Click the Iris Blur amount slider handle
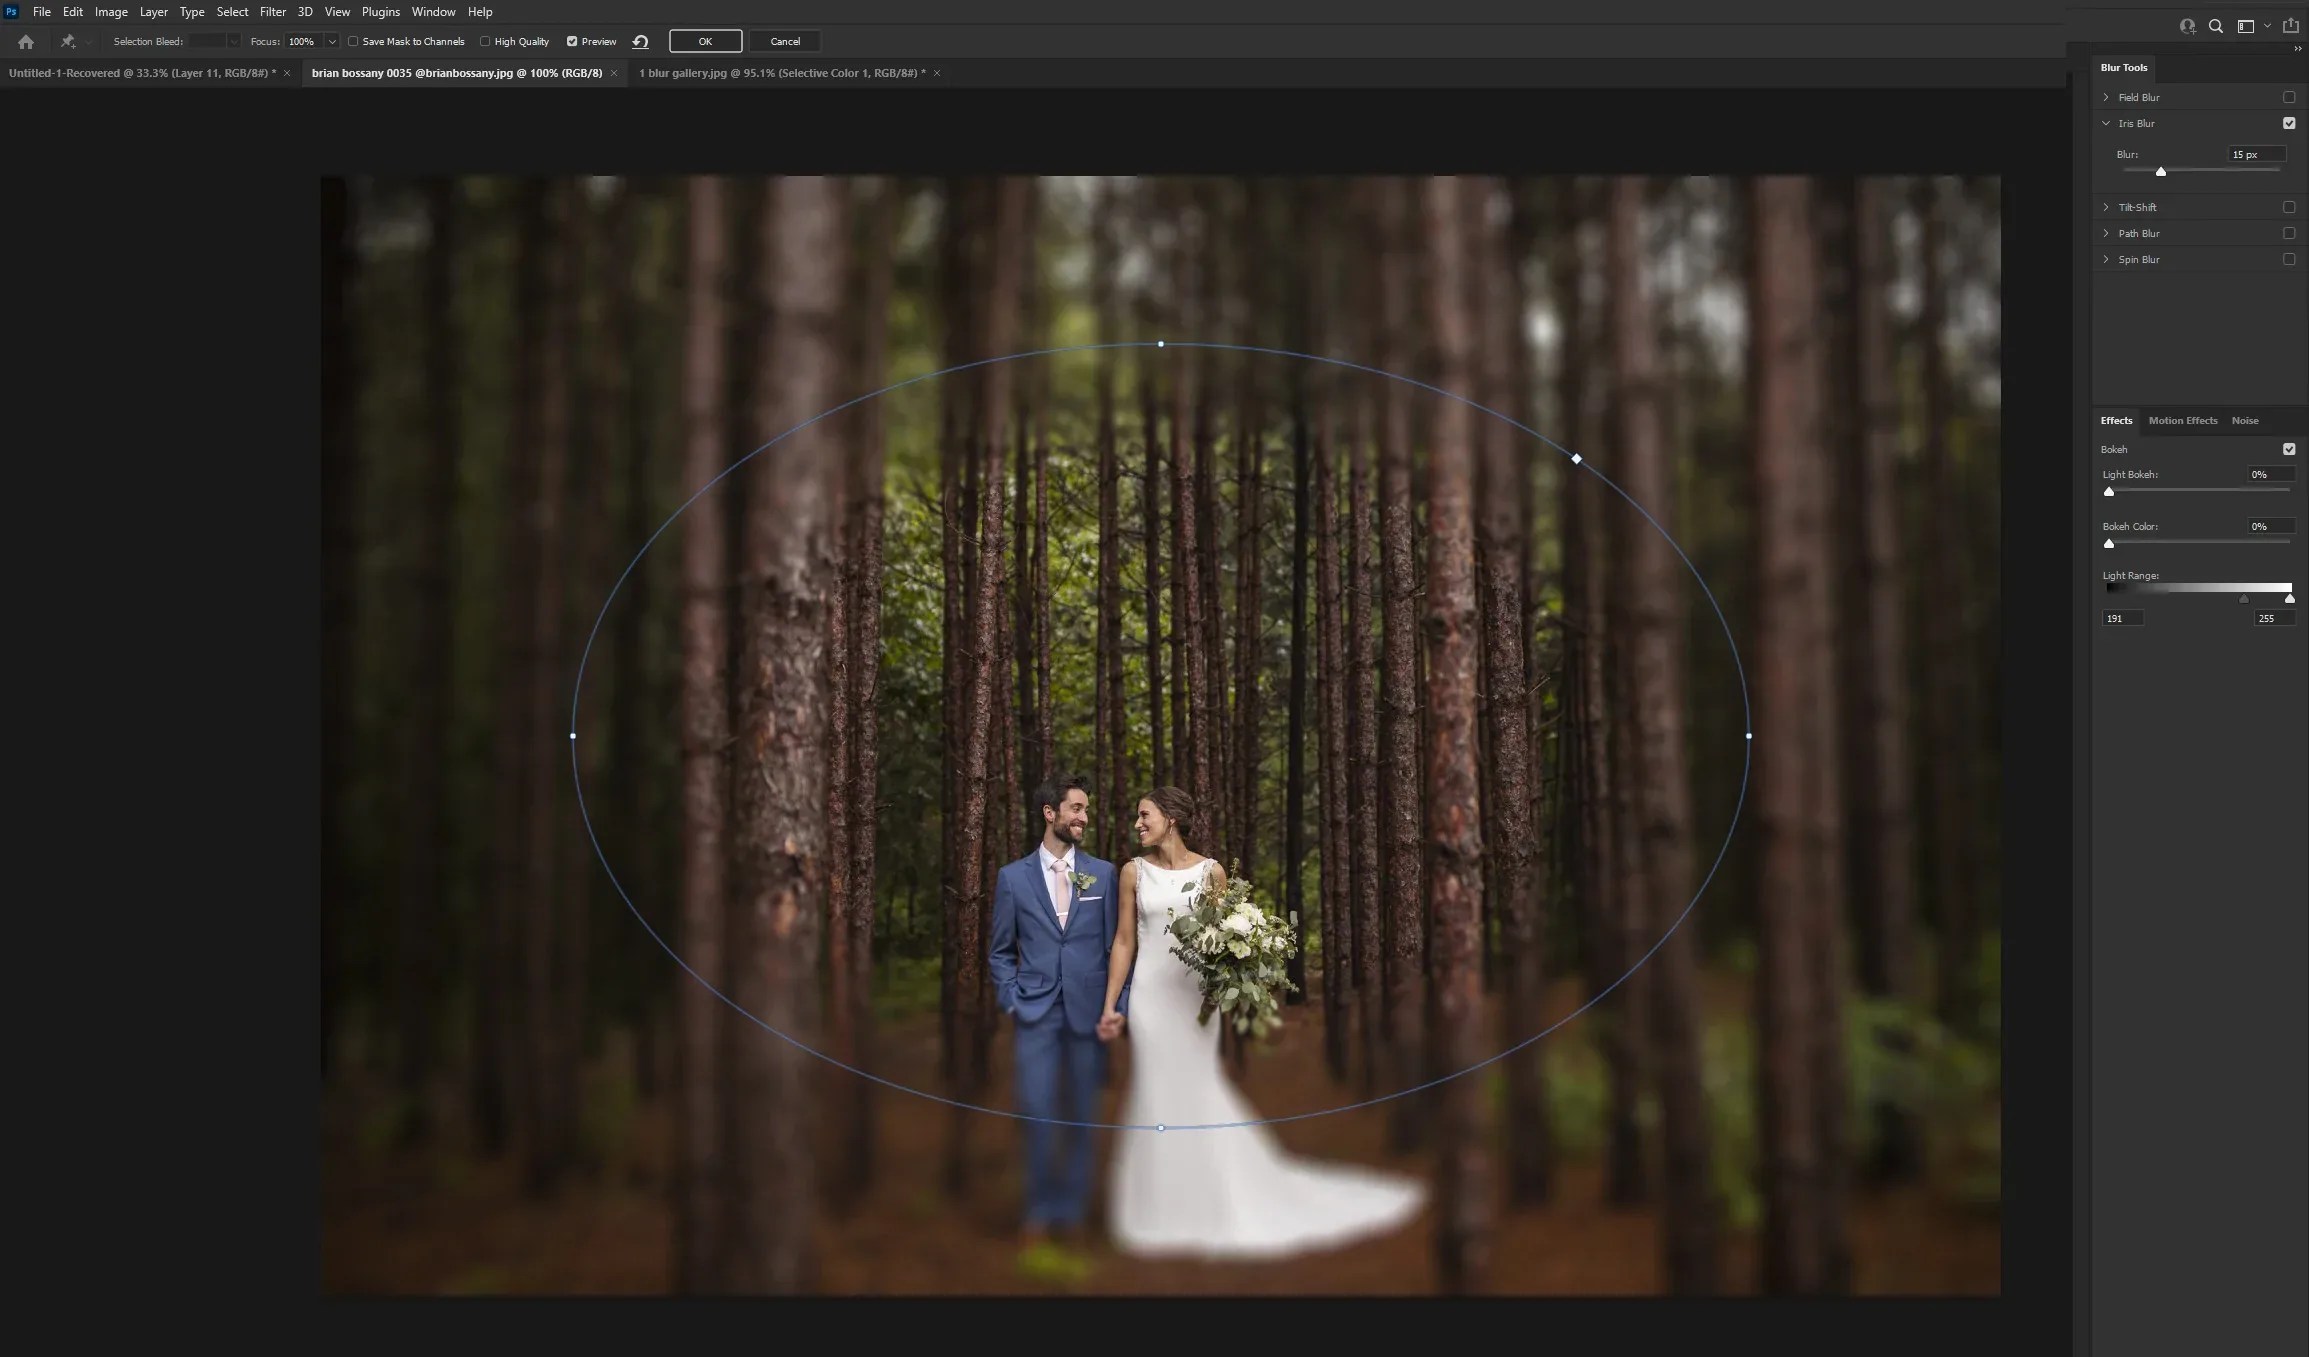 2161,172
